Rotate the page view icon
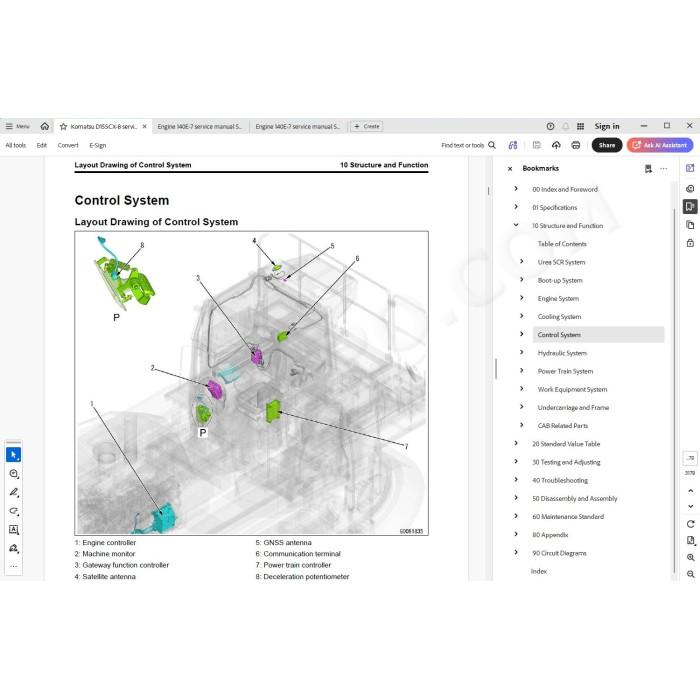Viewport: 700px width, 700px height. coord(691,524)
